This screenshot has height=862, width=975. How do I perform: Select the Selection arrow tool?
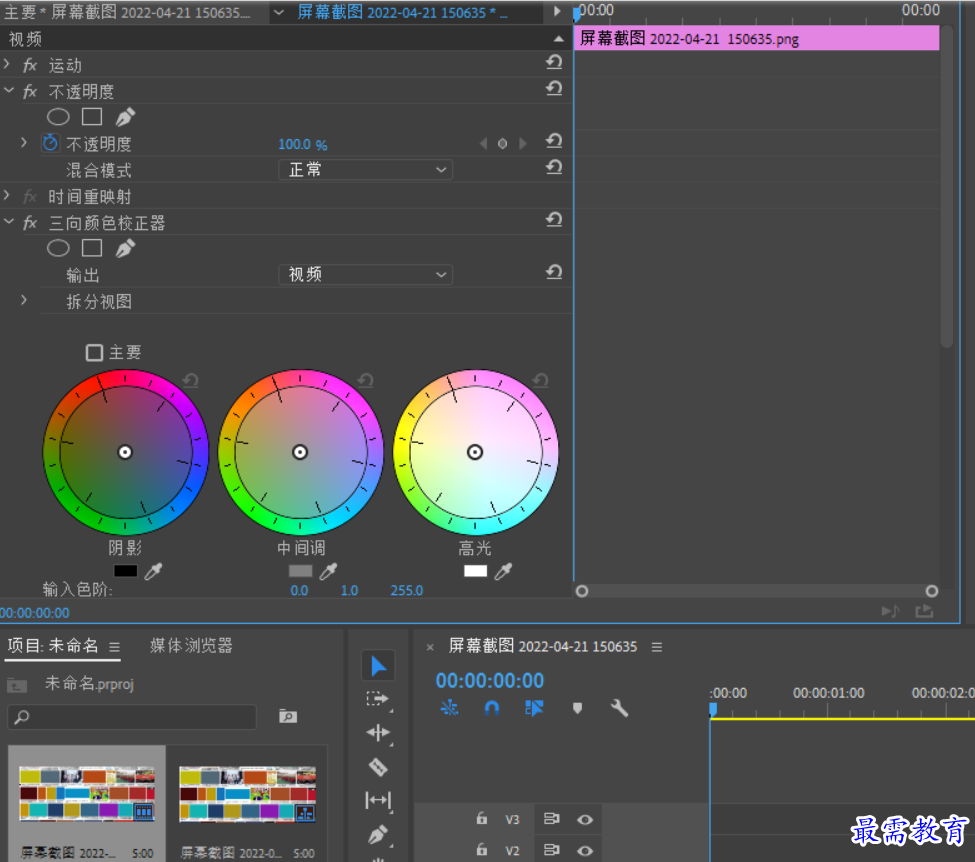pyautogui.click(x=378, y=666)
